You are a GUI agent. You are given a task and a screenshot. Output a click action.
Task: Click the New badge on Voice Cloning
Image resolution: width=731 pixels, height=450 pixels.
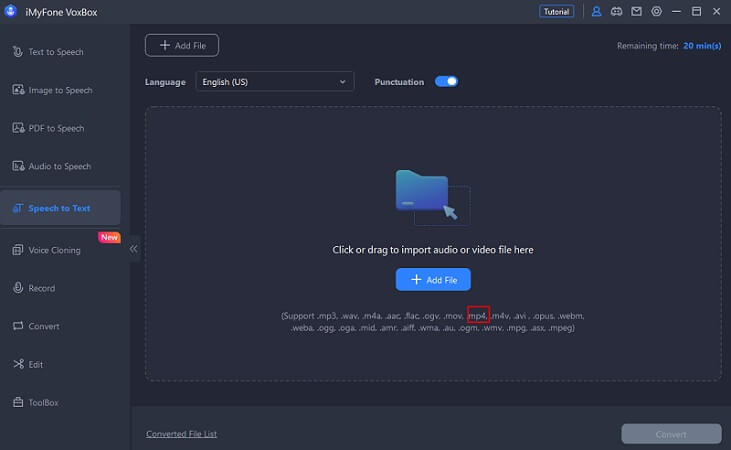point(110,237)
